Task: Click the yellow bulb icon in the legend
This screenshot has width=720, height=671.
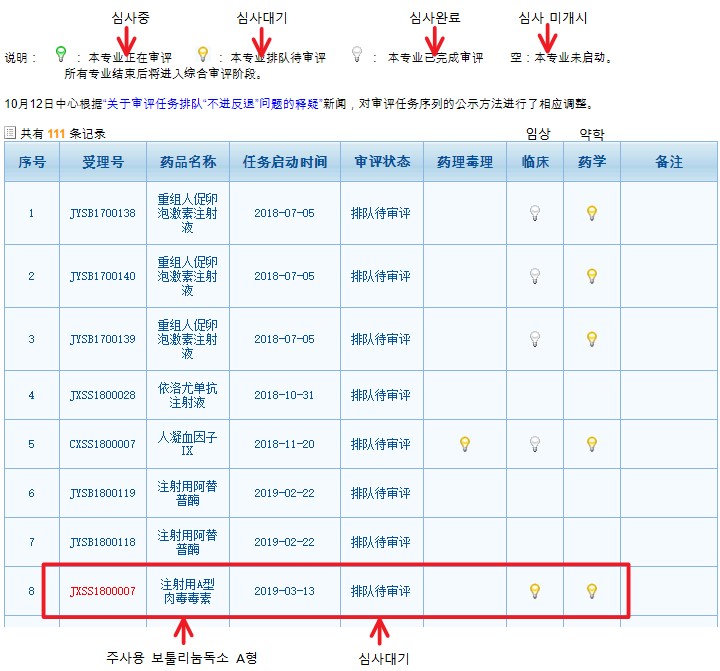Action: tap(202, 54)
